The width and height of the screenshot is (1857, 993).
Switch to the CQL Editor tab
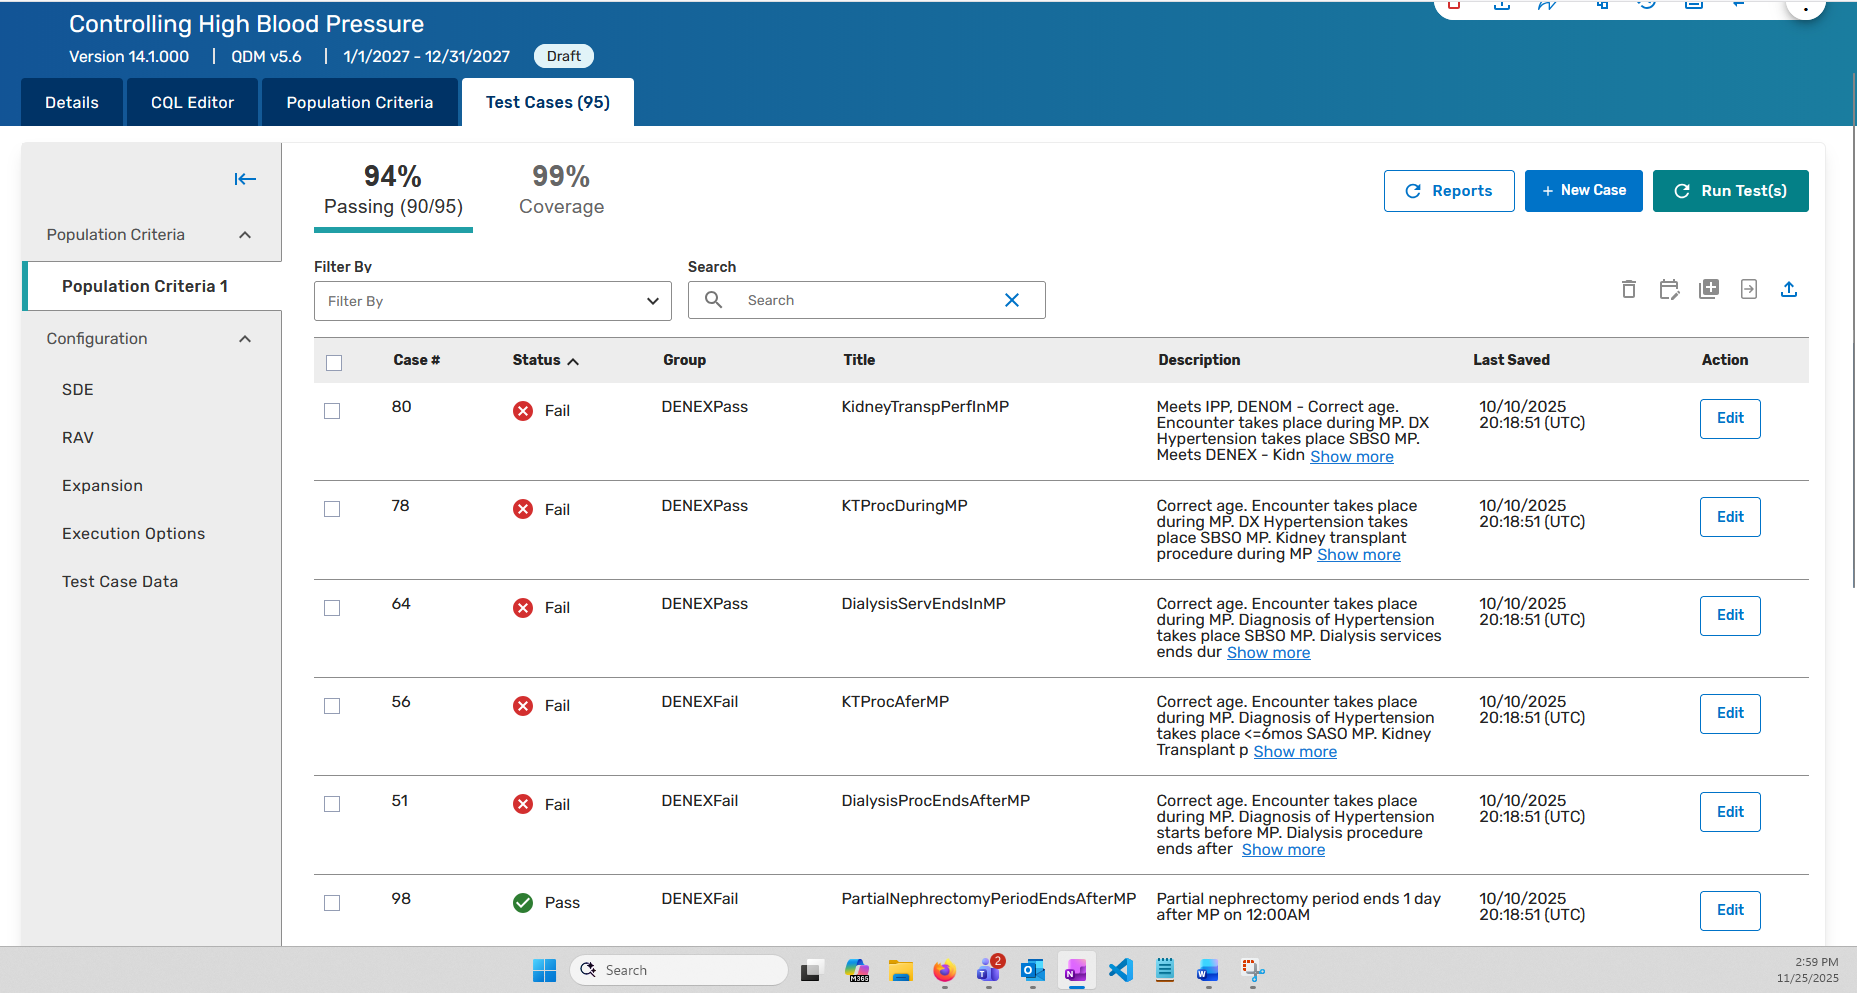pyautogui.click(x=192, y=102)
